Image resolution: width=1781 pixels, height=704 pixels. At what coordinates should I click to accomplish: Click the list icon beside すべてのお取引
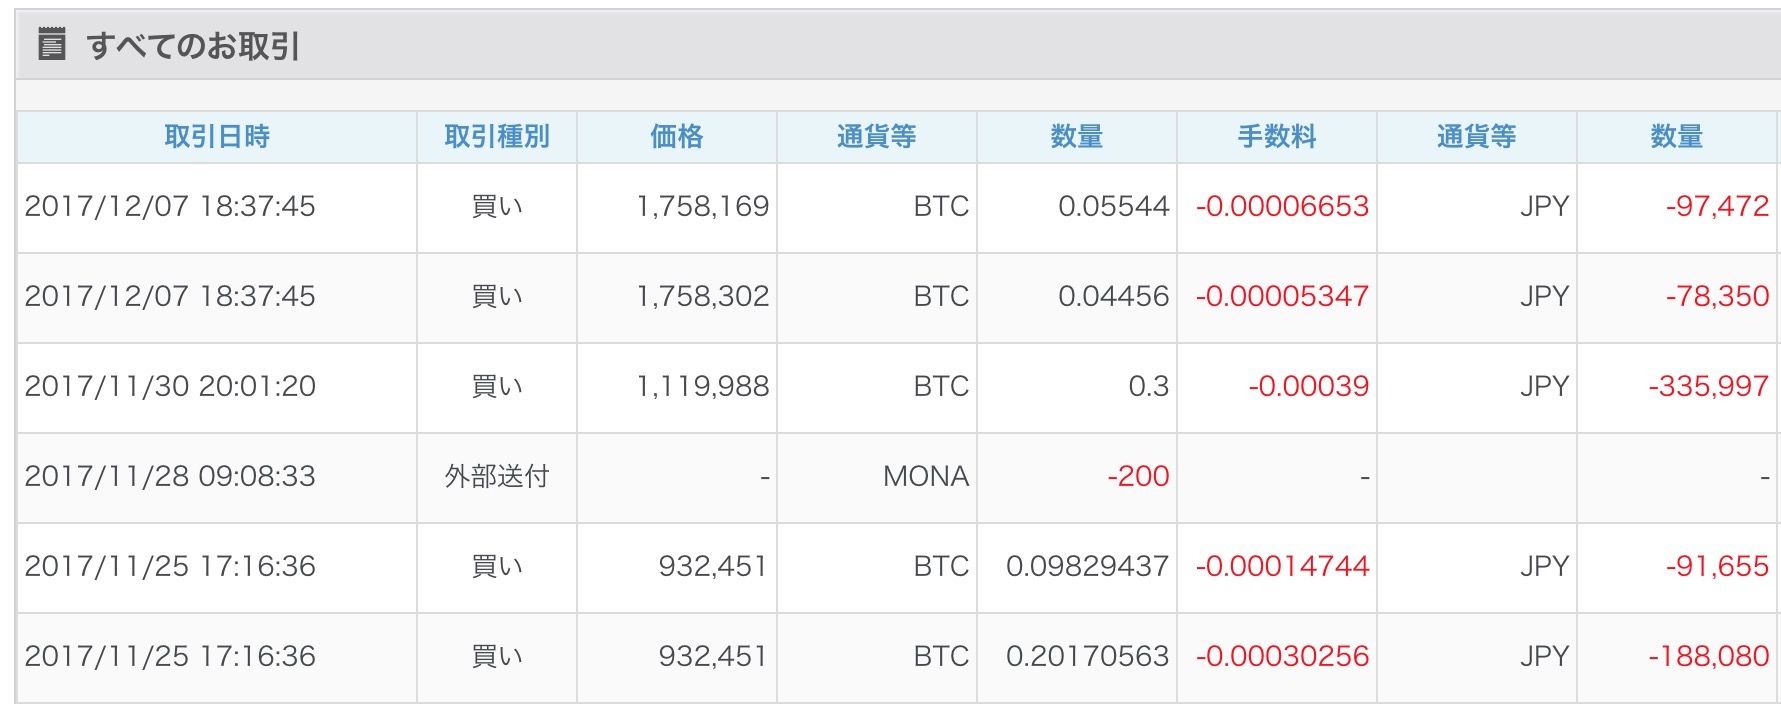point(52,45)
